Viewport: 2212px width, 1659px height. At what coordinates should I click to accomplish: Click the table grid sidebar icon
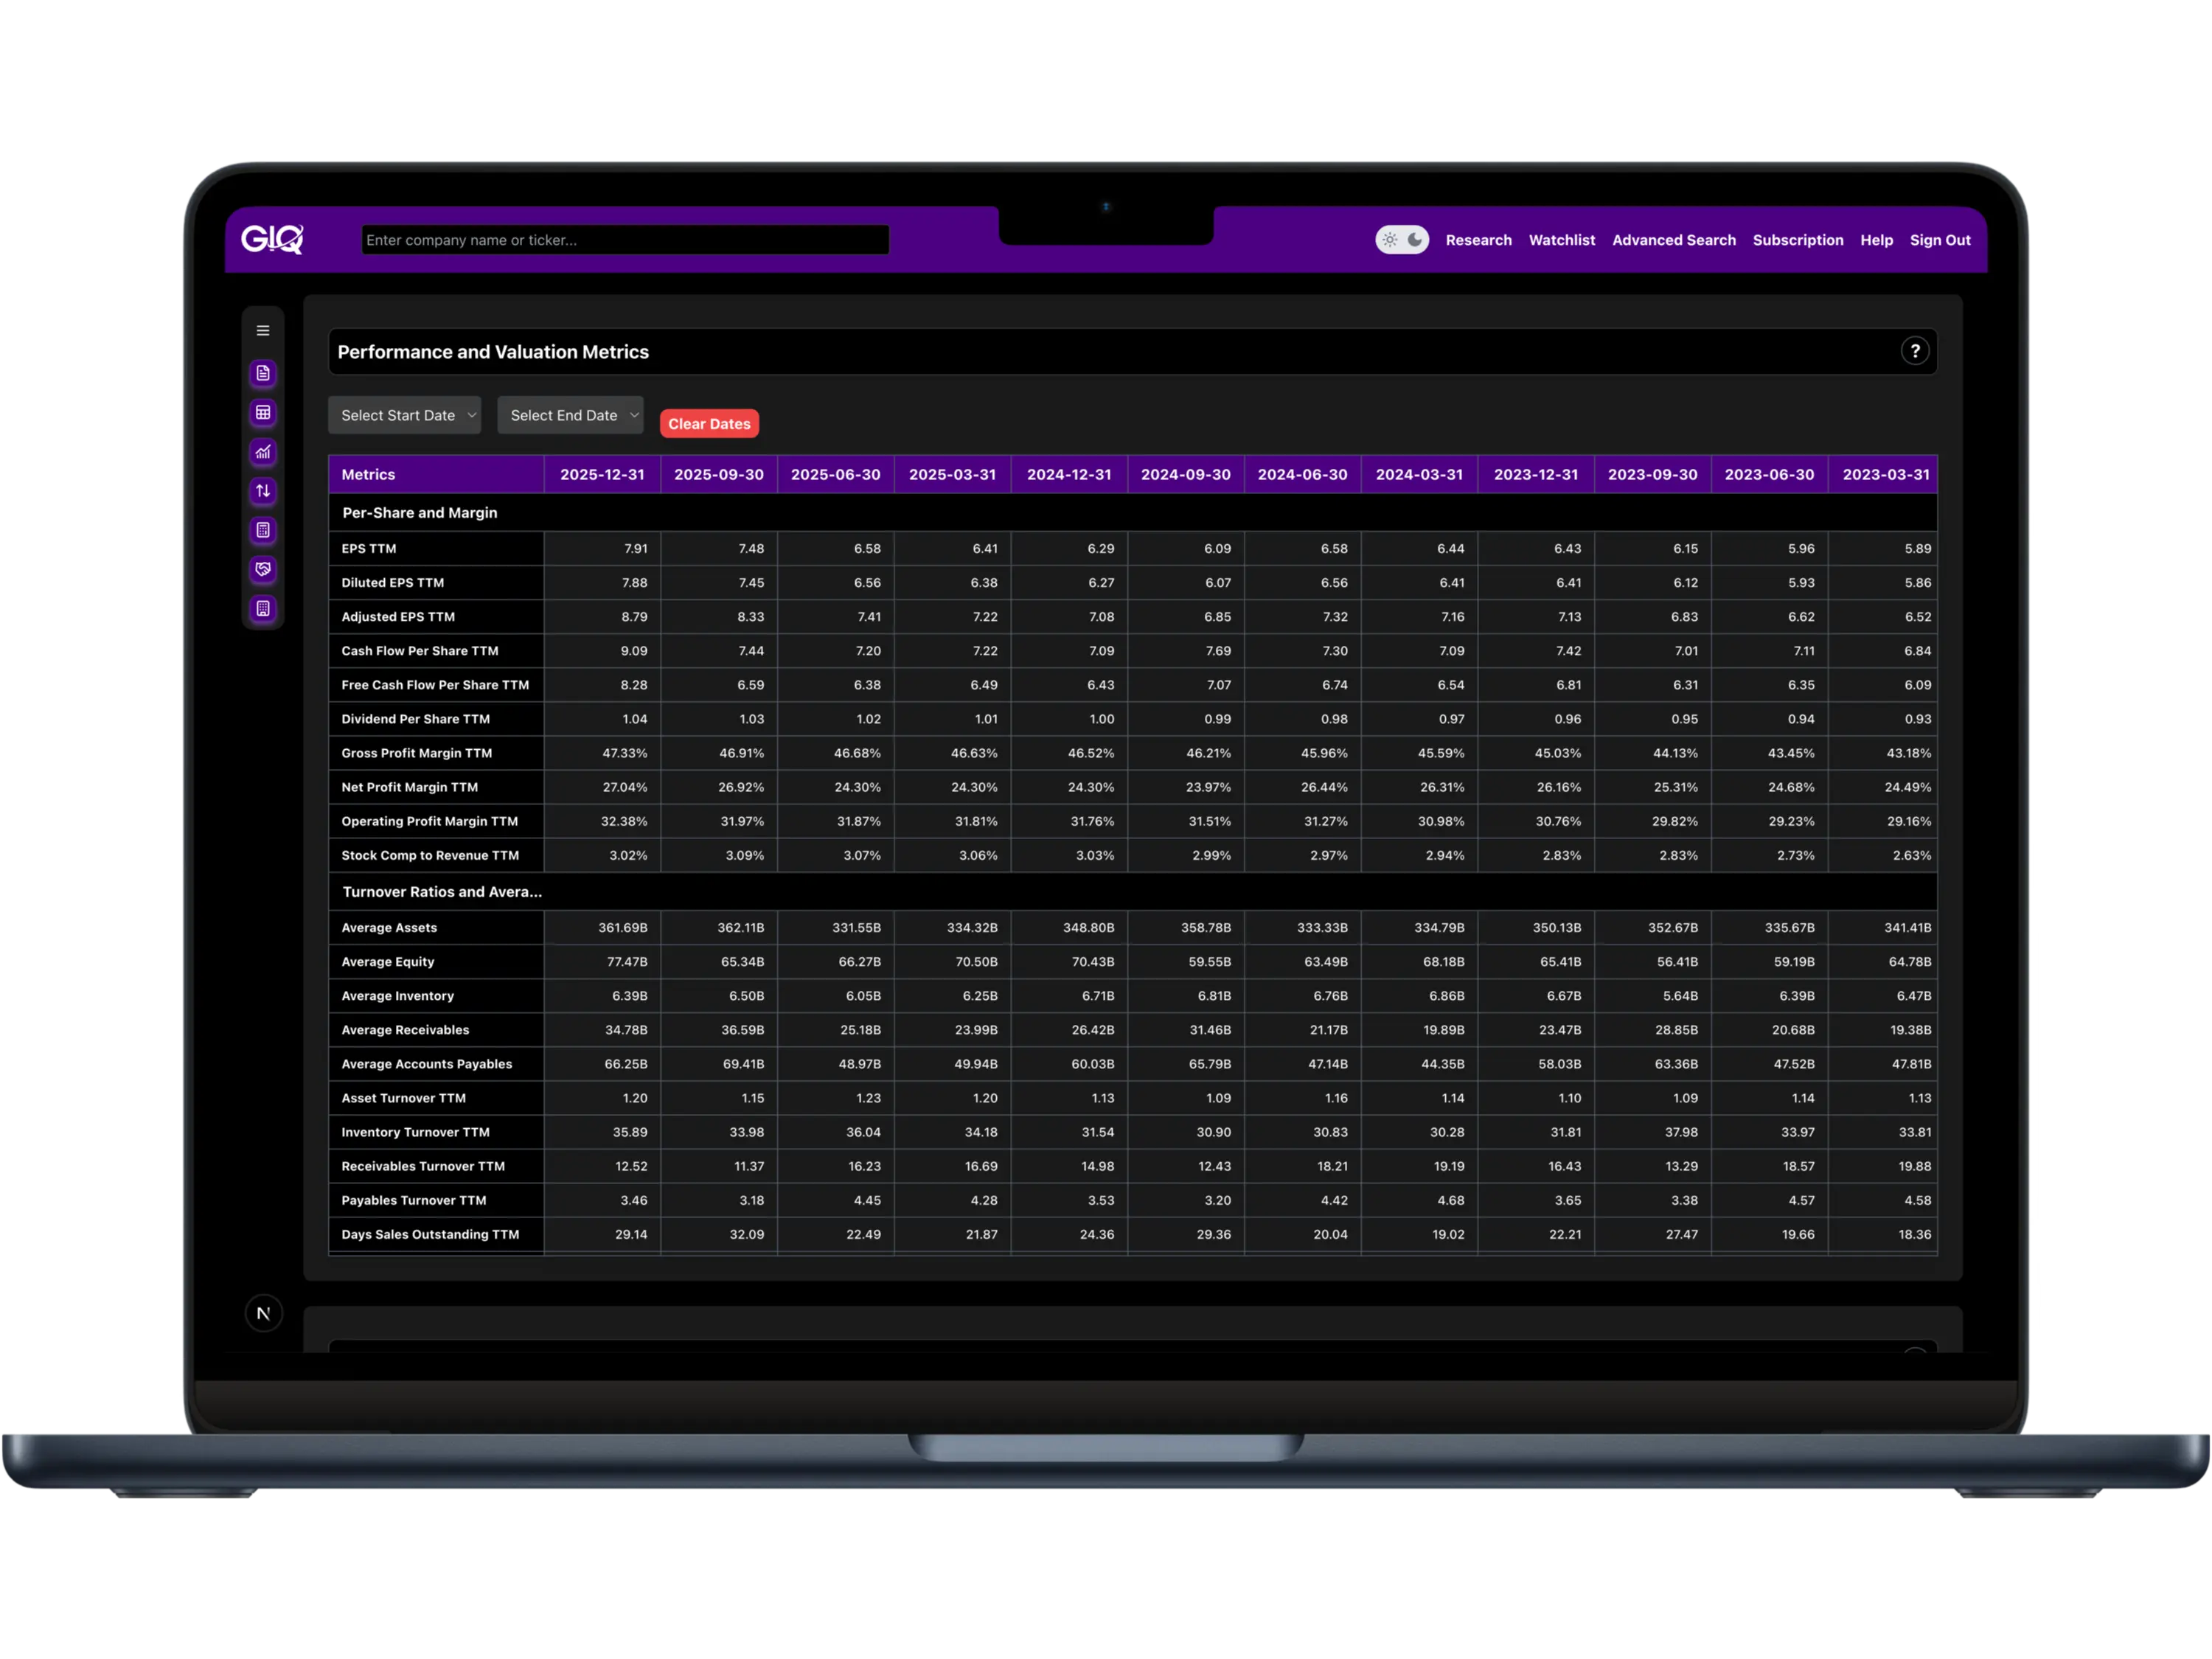pyautogui.click(x=263, y=413)
